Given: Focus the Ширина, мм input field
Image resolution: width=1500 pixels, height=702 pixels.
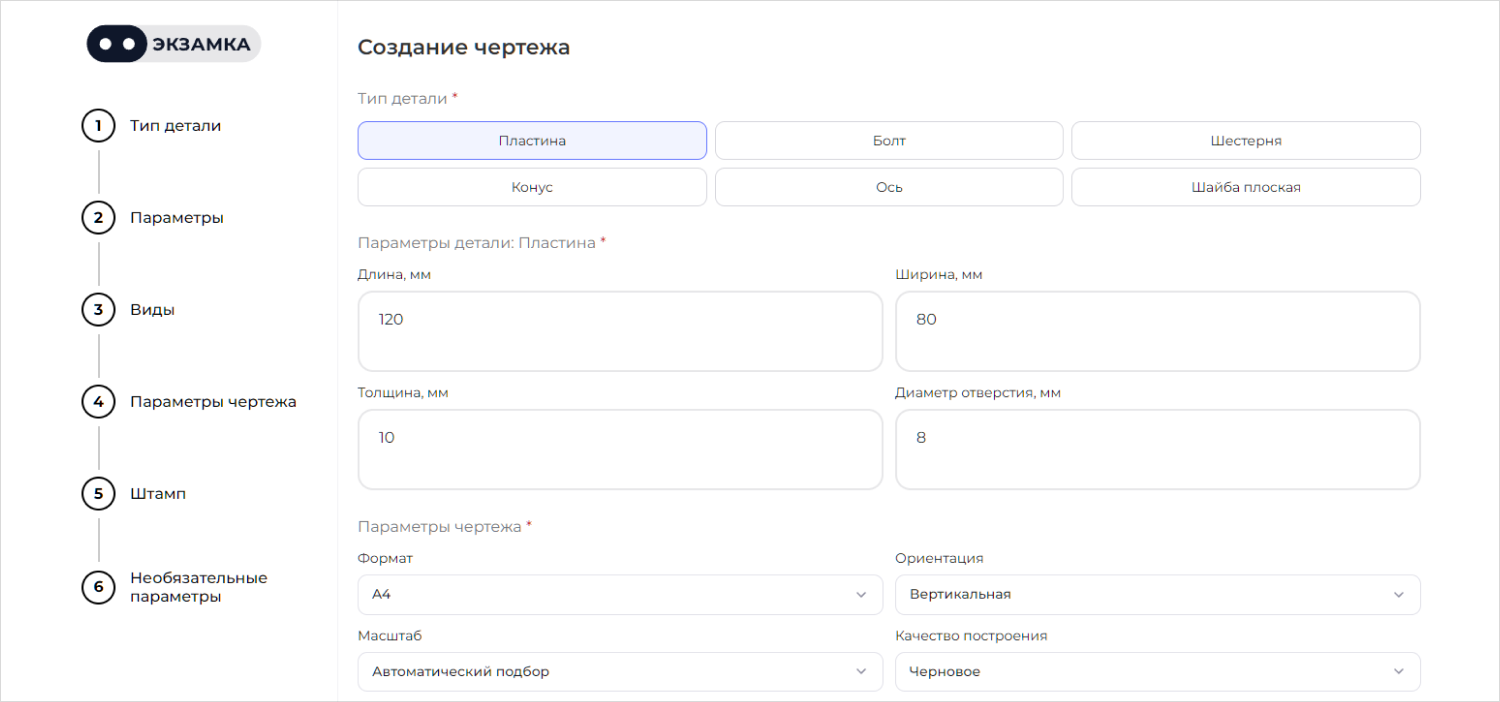Looking at the screenshot, I should 1157,331.
